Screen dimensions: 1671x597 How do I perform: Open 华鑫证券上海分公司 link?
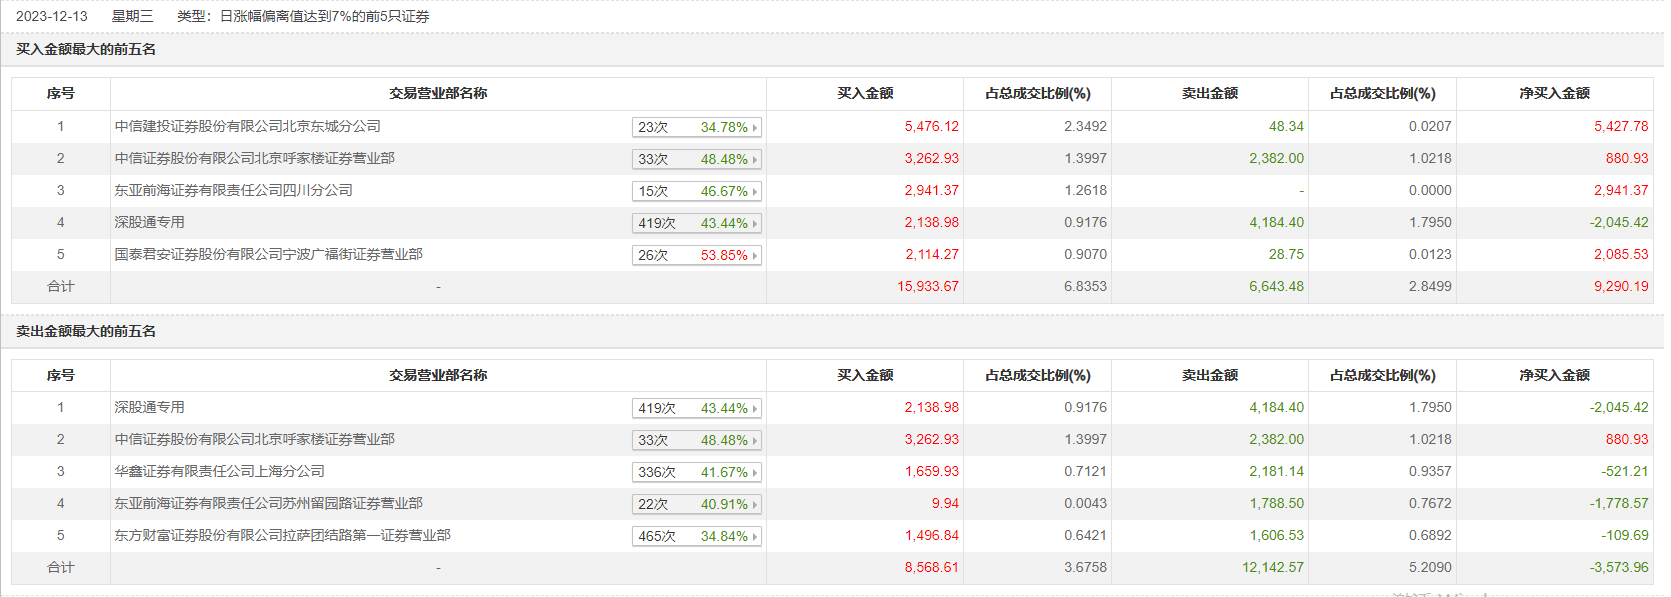(219, 471)
